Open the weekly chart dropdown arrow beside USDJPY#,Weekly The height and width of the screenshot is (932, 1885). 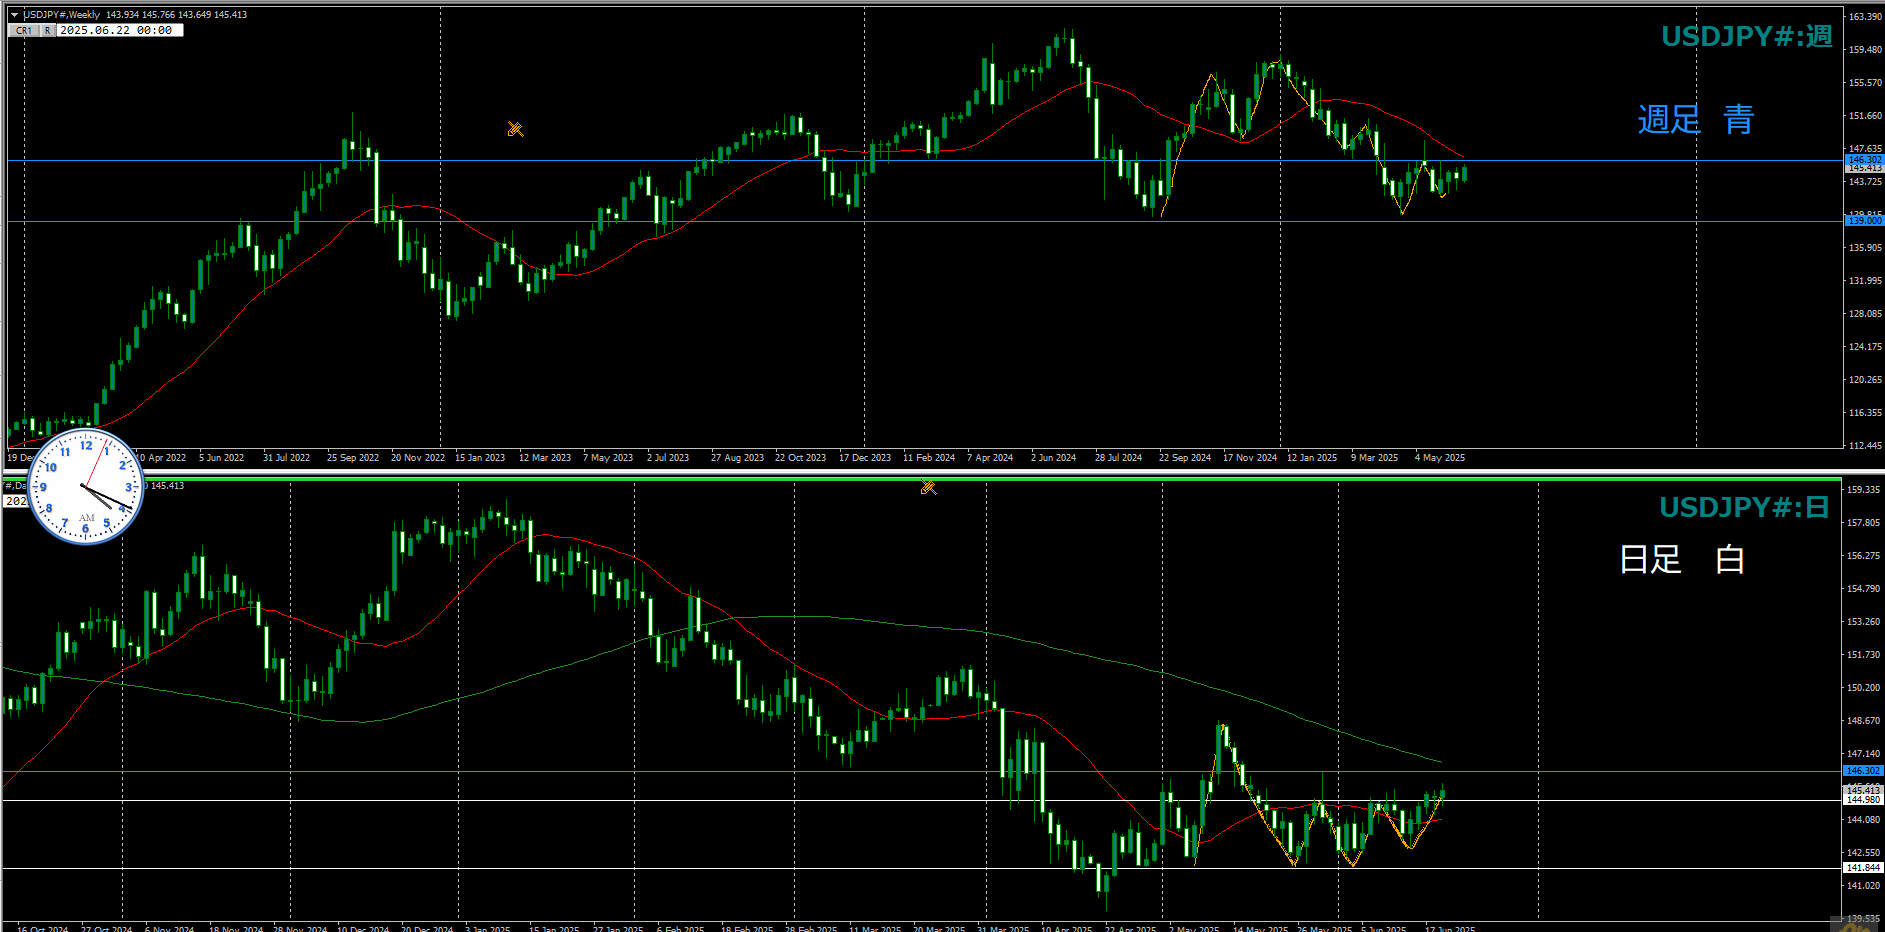click(14, 15)
